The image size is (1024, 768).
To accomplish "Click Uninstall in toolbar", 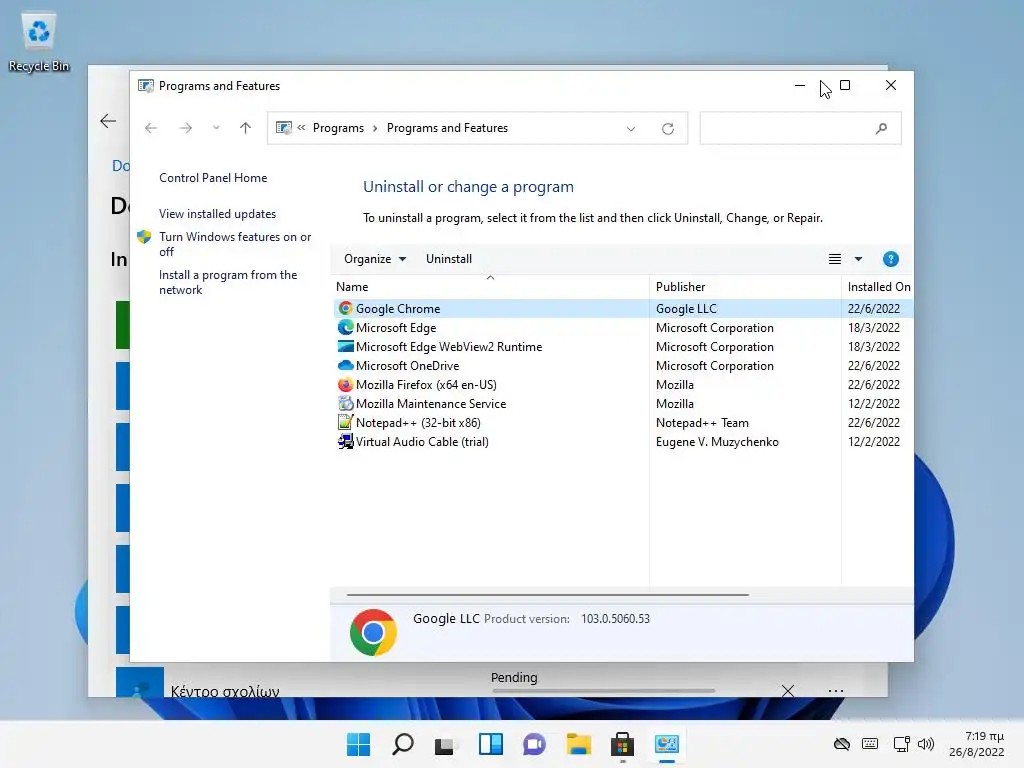I will pyautogui.click(x=449, y=259).
